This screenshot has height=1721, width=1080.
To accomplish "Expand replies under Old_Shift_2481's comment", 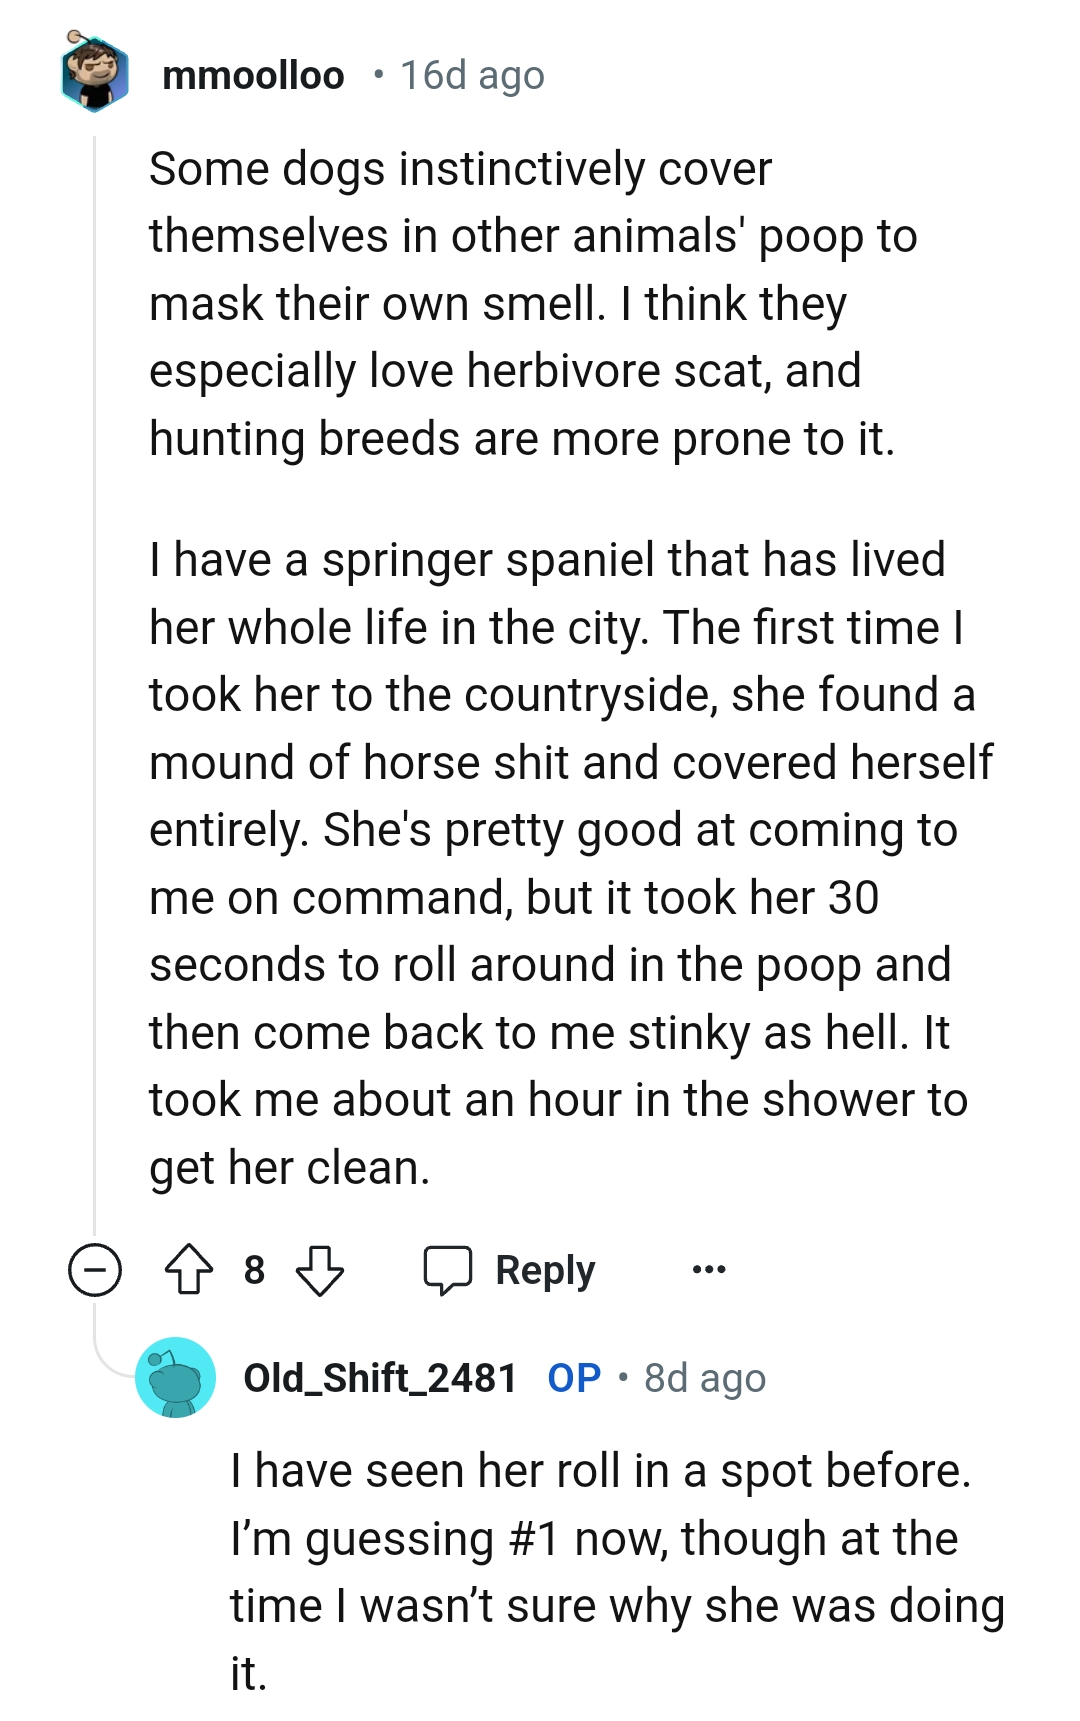I will (95, 1270).
